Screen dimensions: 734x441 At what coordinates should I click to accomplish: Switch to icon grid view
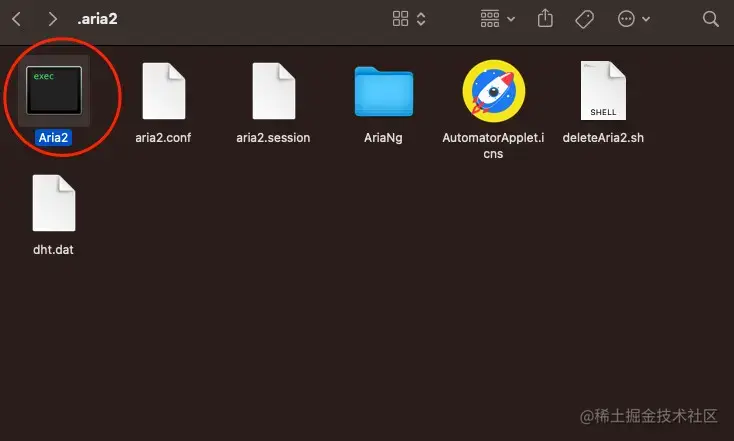(x=400, y=19)
